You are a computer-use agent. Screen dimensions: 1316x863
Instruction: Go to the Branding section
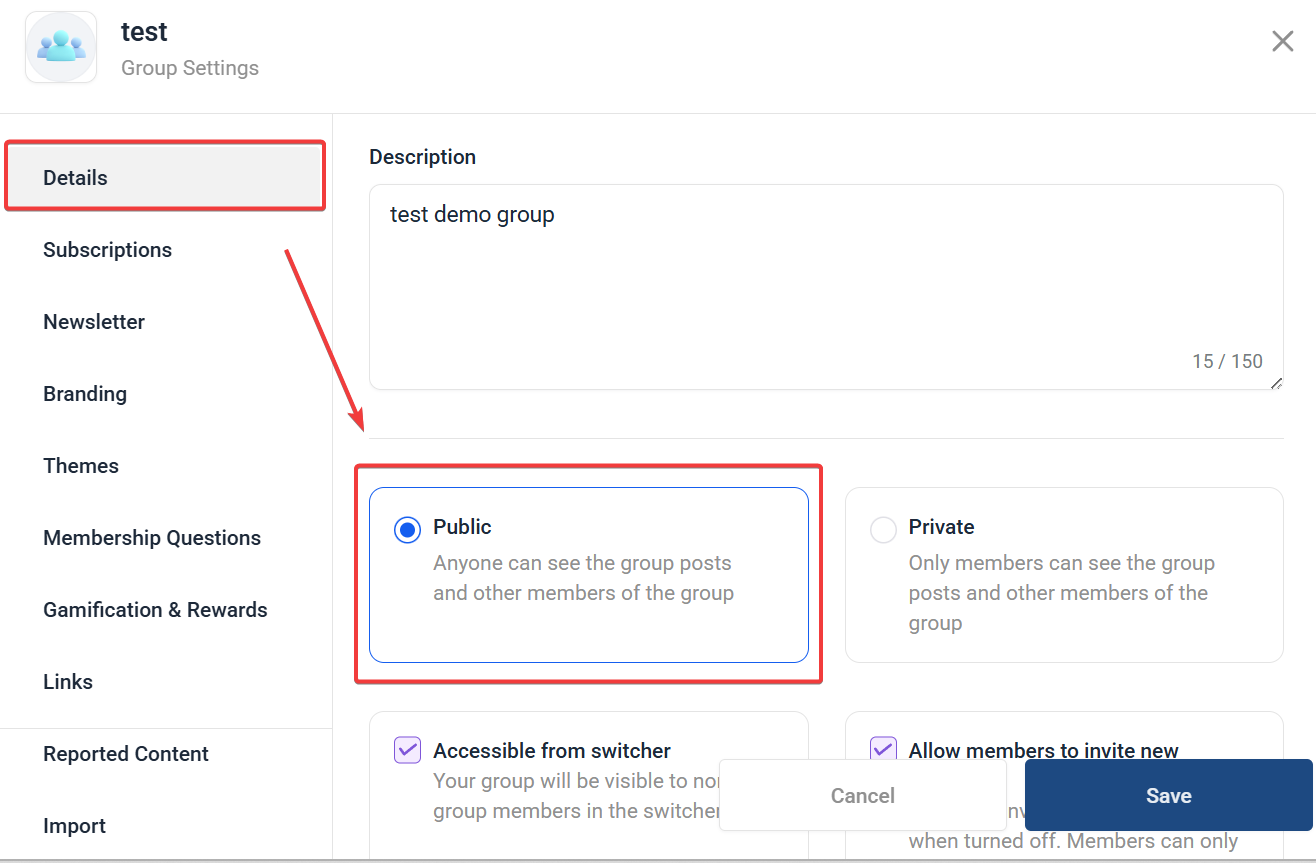click(85, 394)
